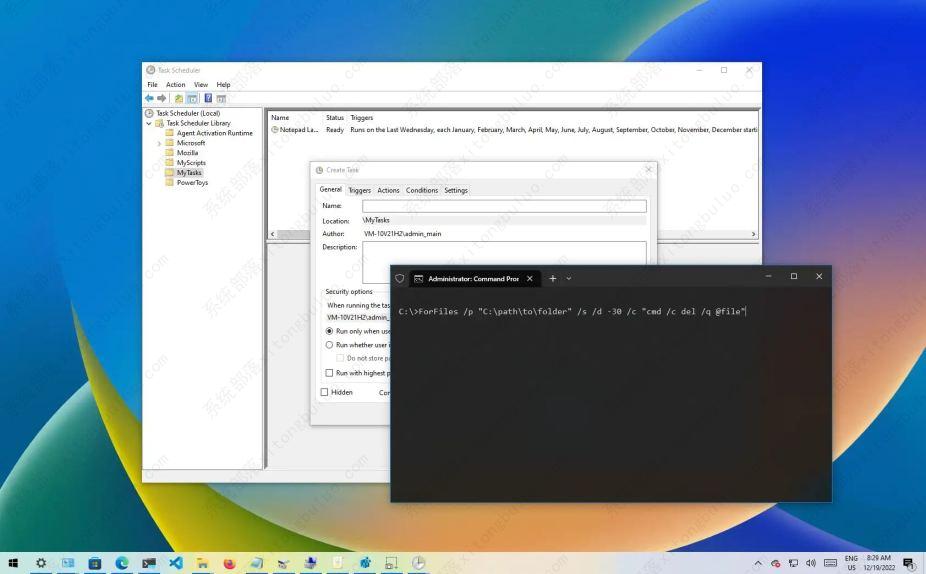Click the Description text box in Create Task
Image resolution: width=926 pixels, height=574 pixels.
(504, 254)
